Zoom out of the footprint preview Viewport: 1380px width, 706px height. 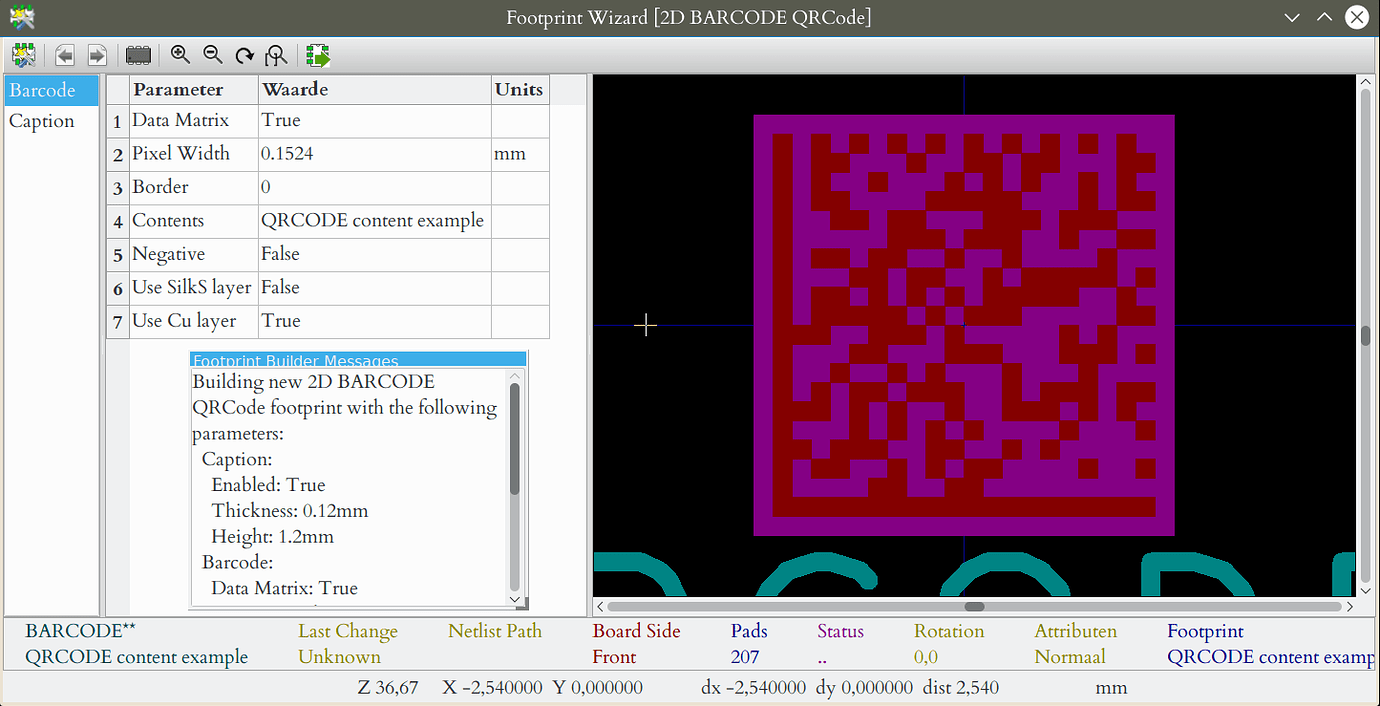(212, 55)
